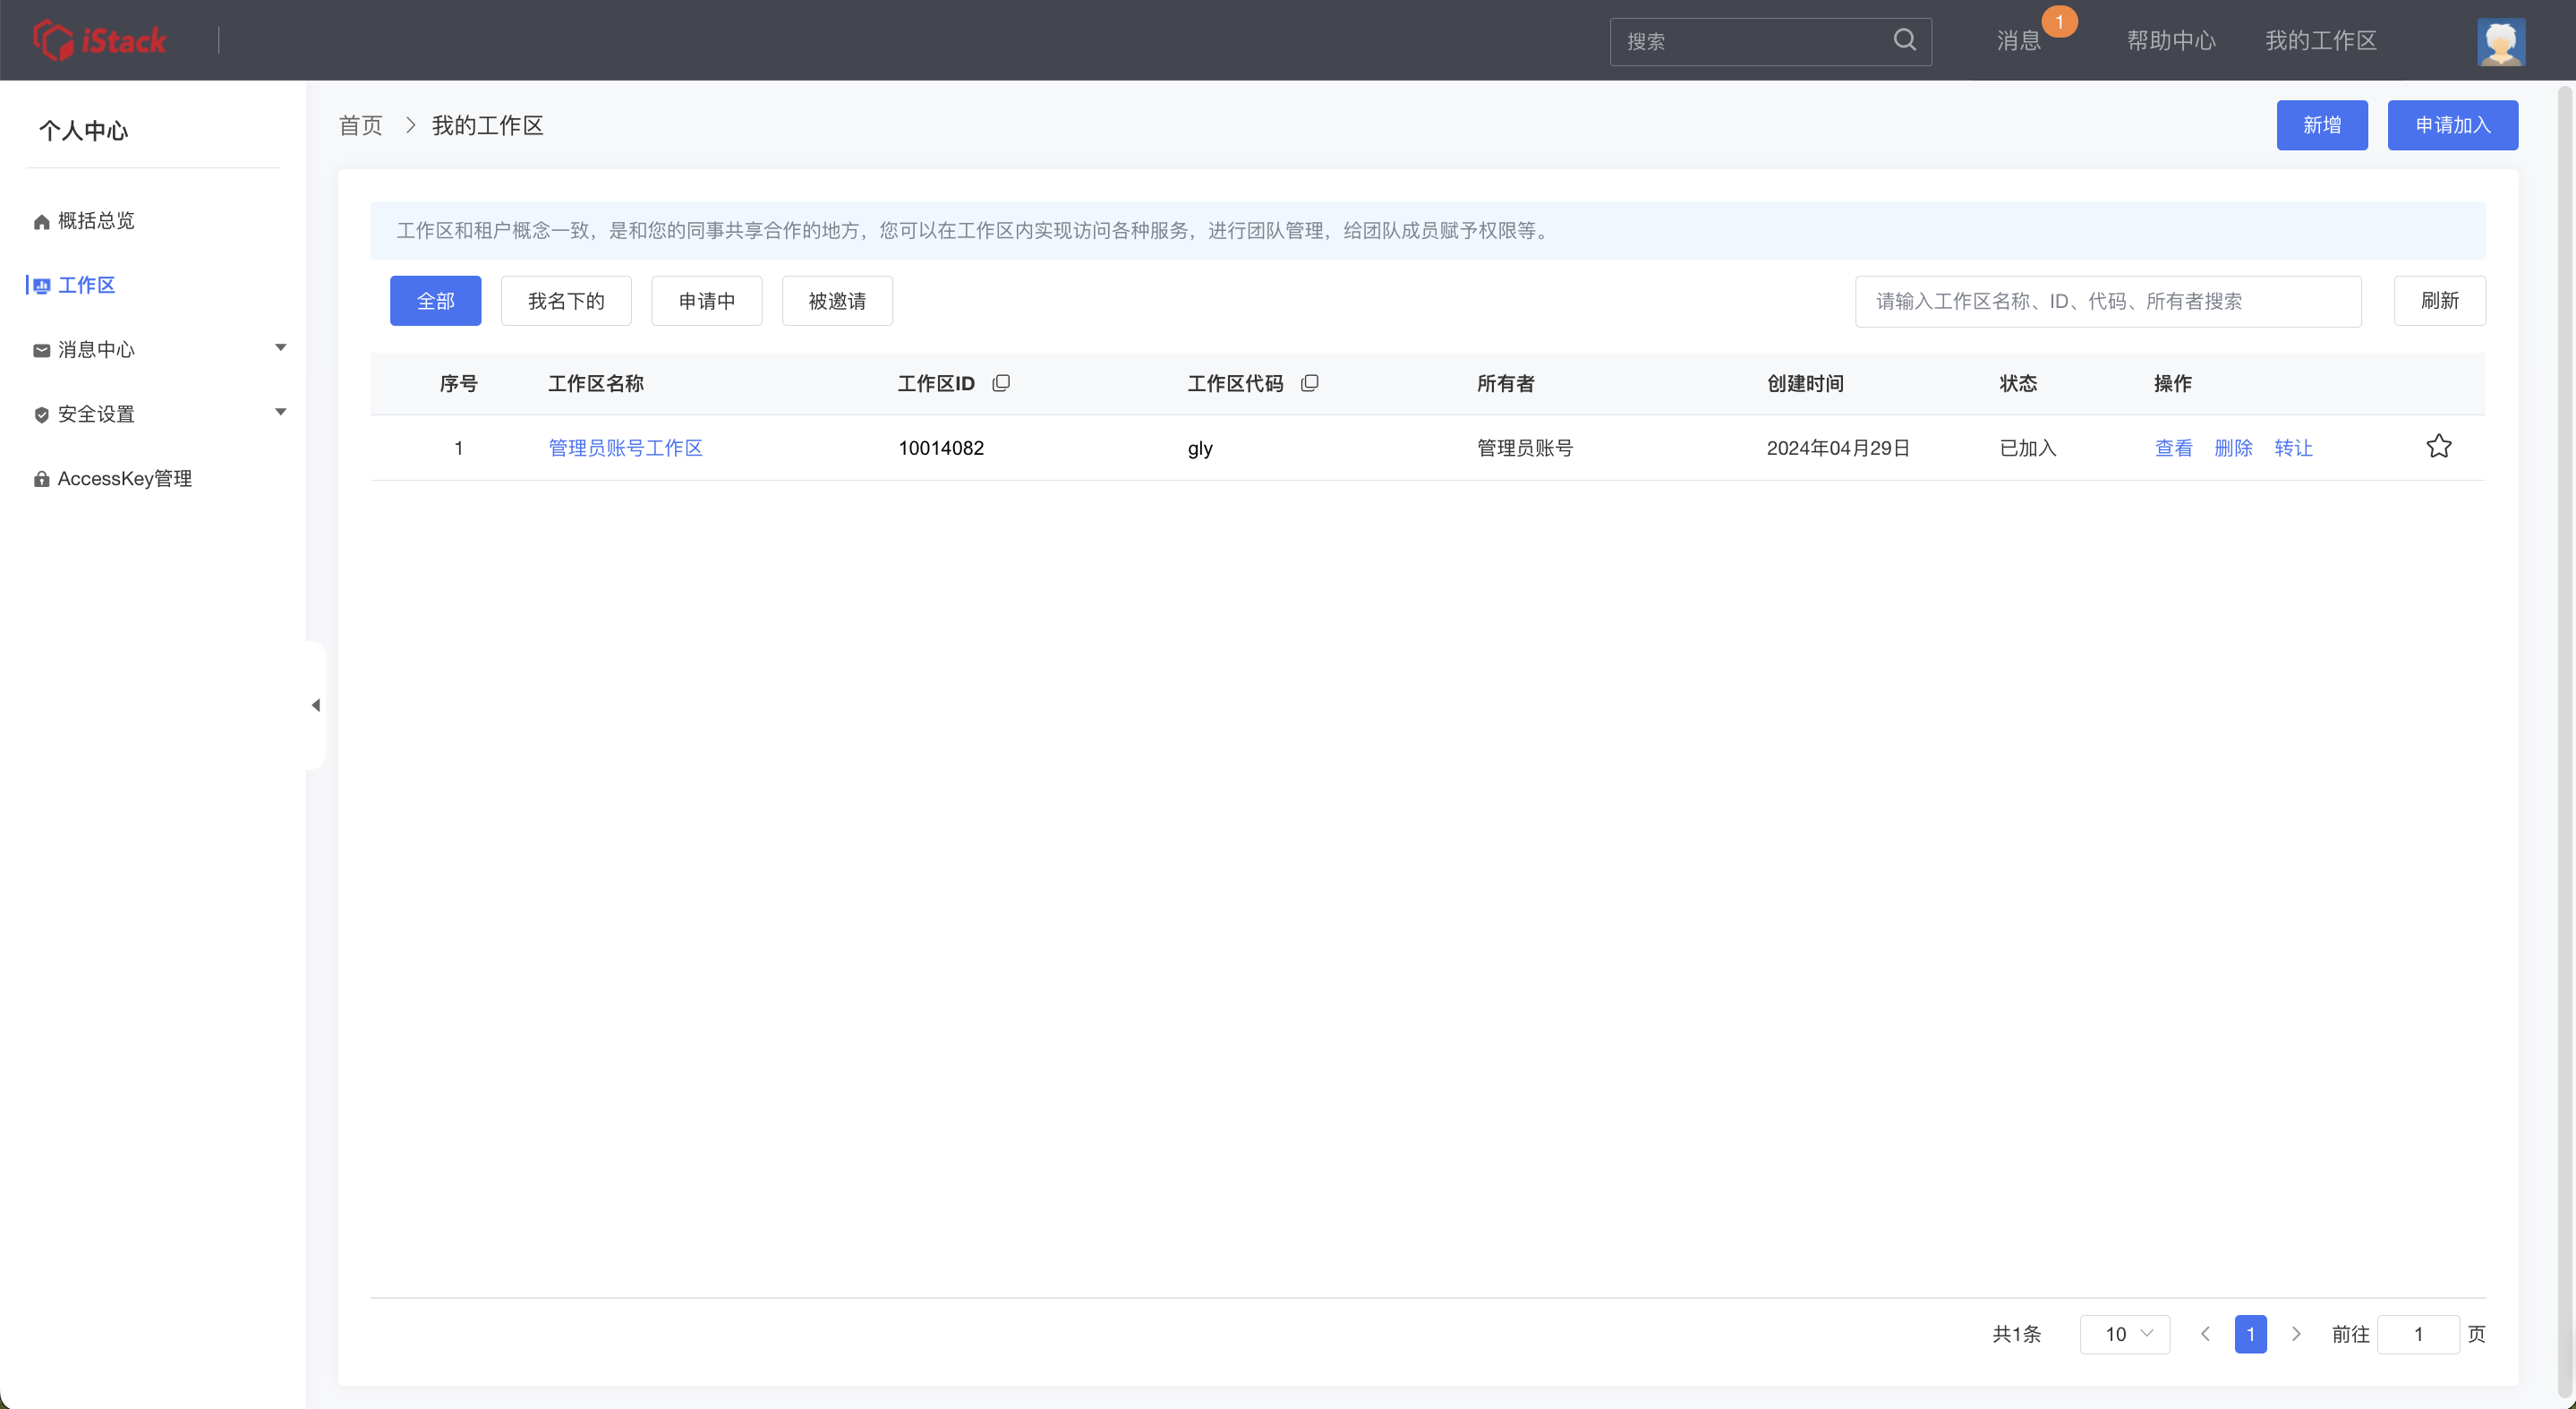Star the 管理员账号工作区 workspace
2576x1409 pixels.
[x=2439, y=446]
